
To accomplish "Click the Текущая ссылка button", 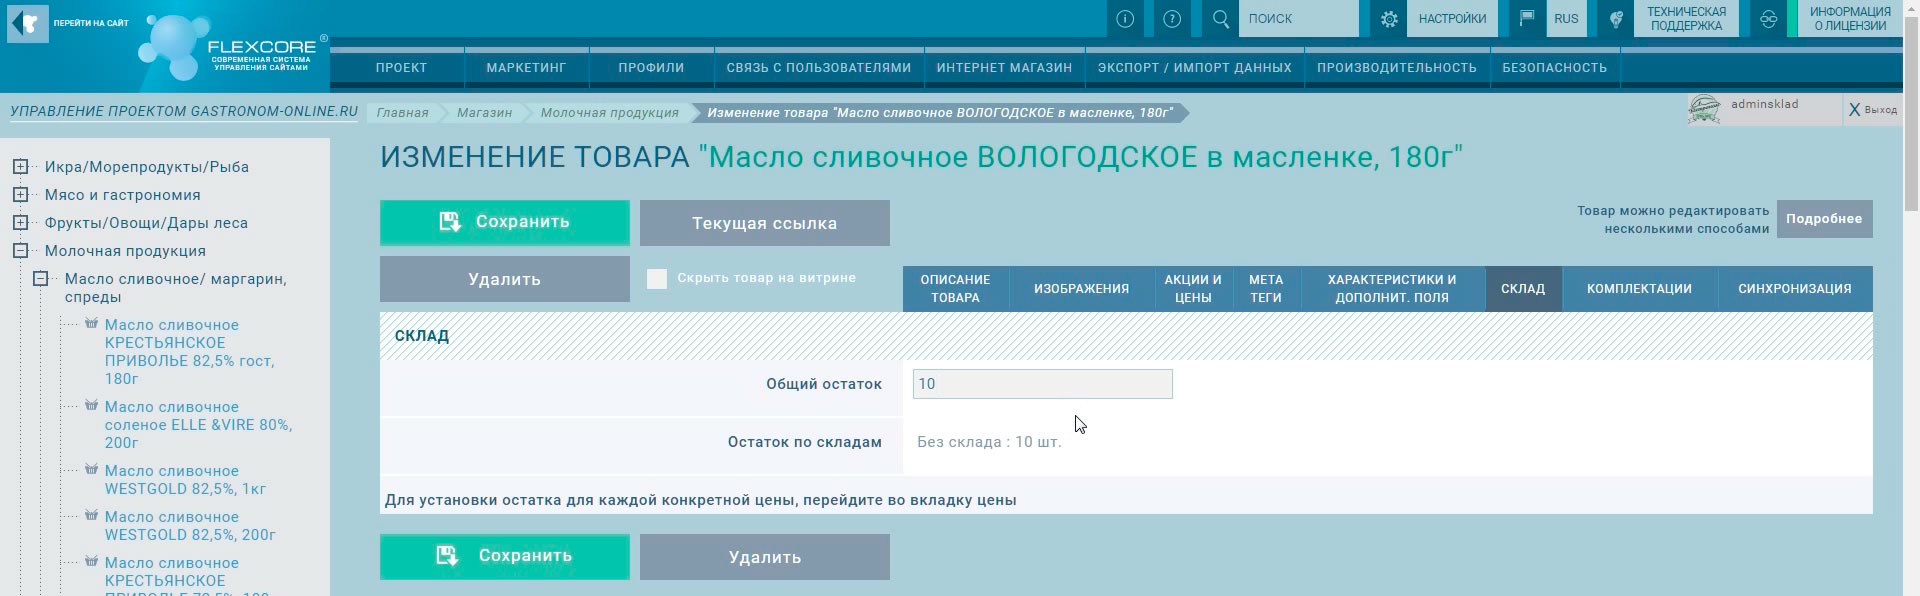I will coord(765,223).
